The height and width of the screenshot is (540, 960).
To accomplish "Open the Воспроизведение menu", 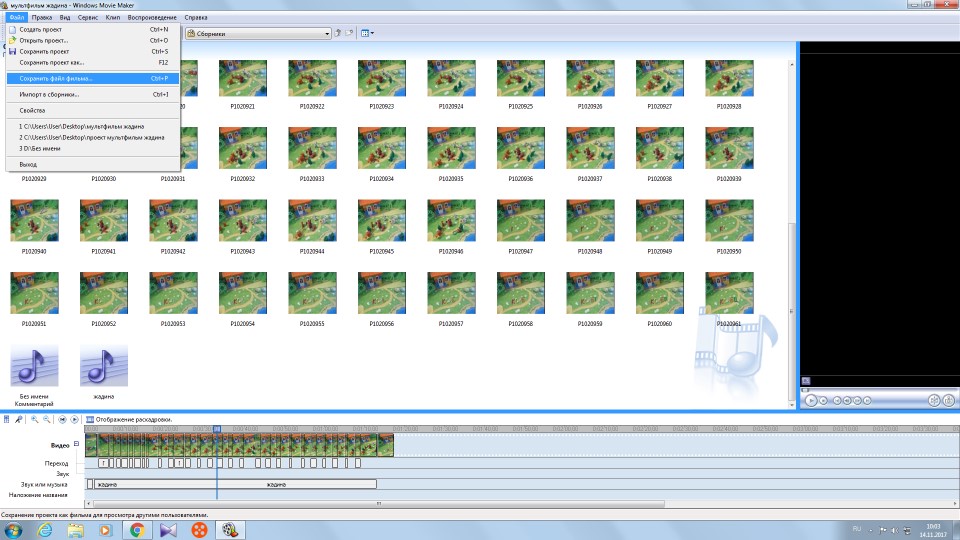I will click(152, 18).
